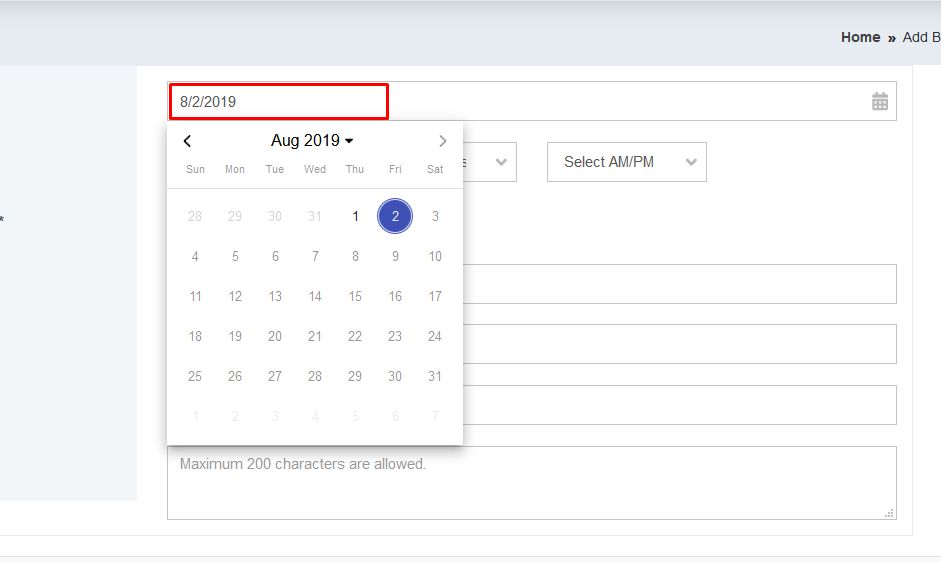The image size is (941, 562).
Task: Click August 30 in the calendar
Action: 395,376
